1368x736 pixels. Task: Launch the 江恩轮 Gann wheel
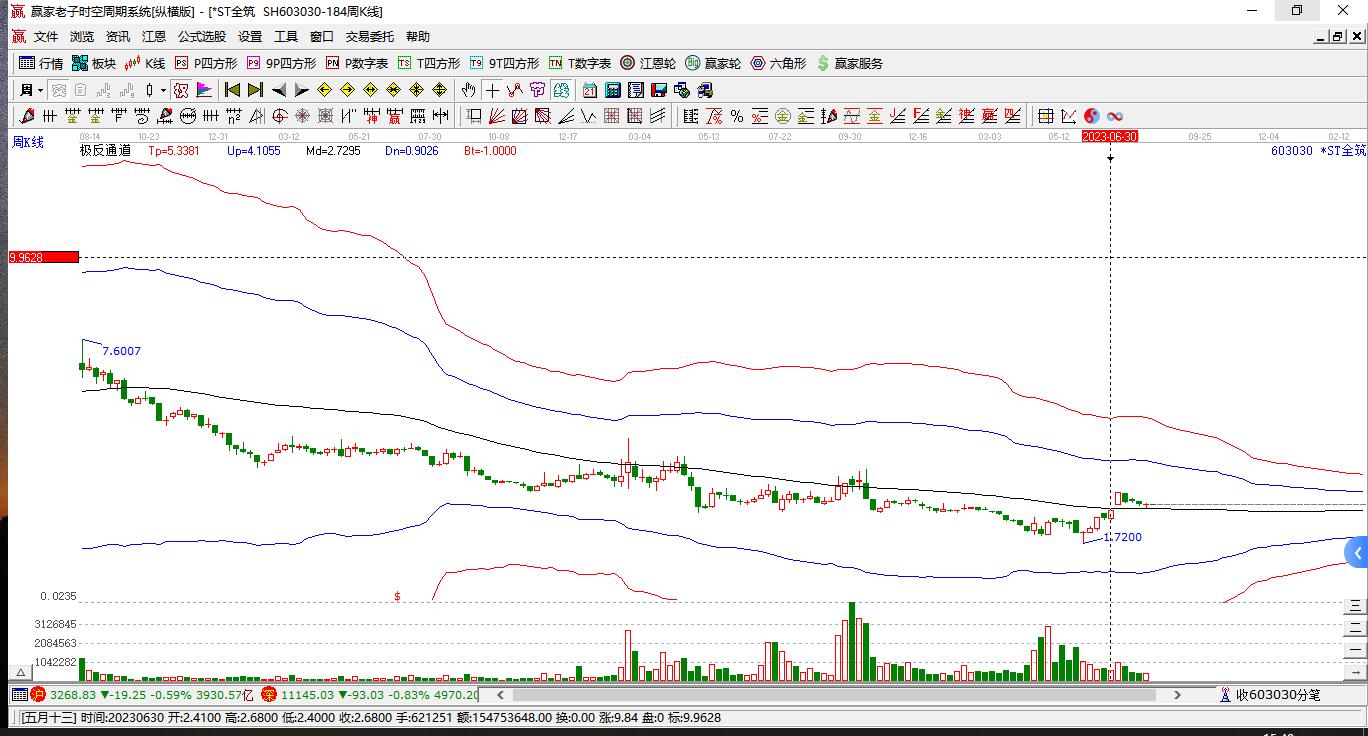pyautogui.click(x=648, y=63)
